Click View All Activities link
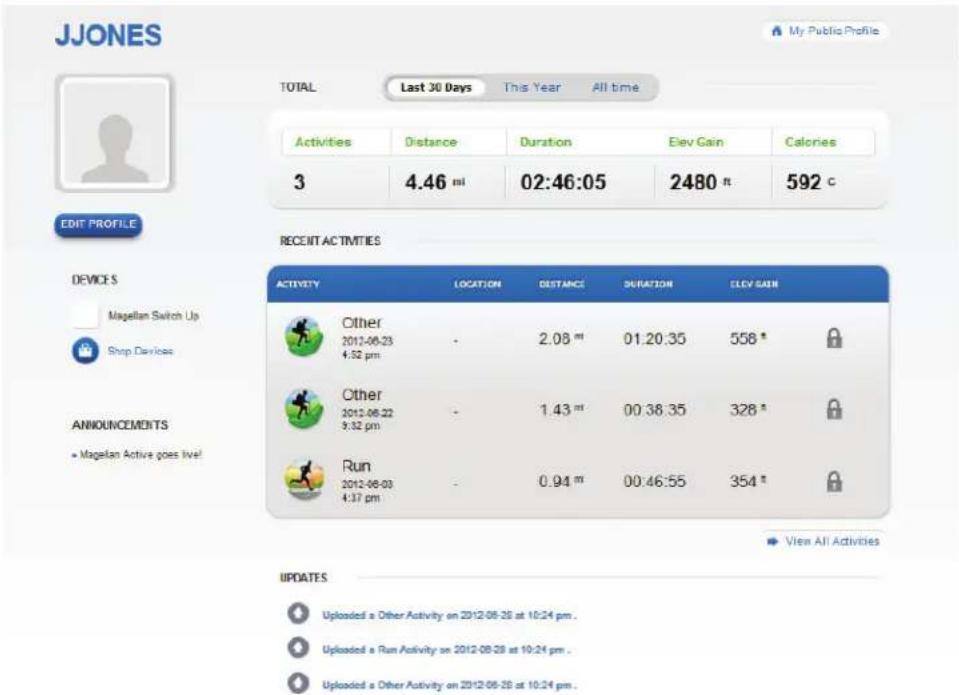 click(x=832, y=541)
